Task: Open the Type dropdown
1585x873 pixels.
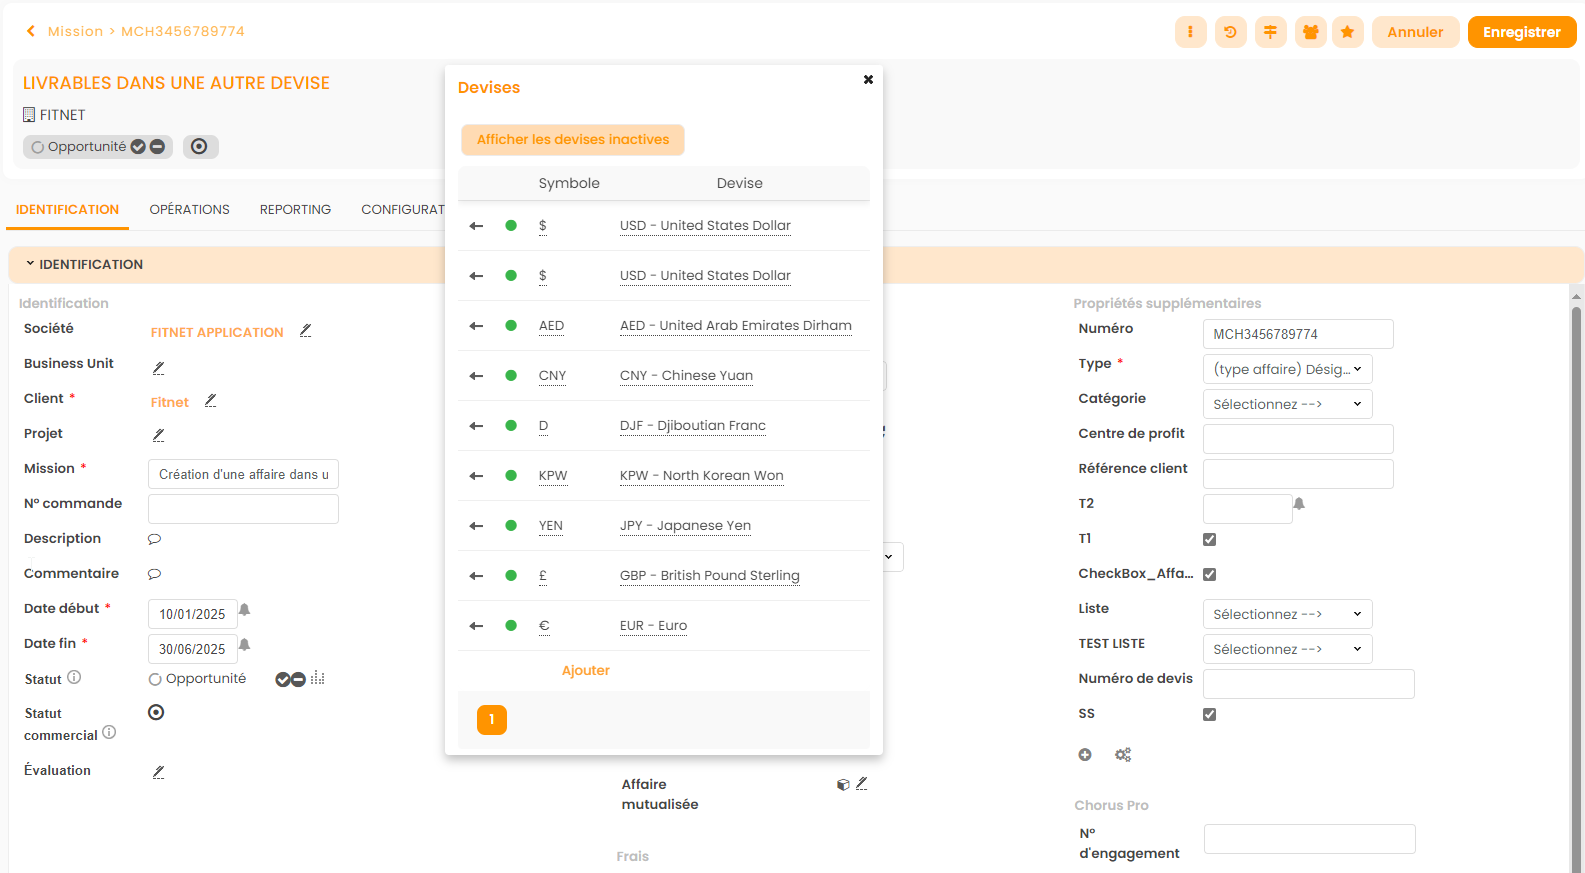Action: [1287, 369]
